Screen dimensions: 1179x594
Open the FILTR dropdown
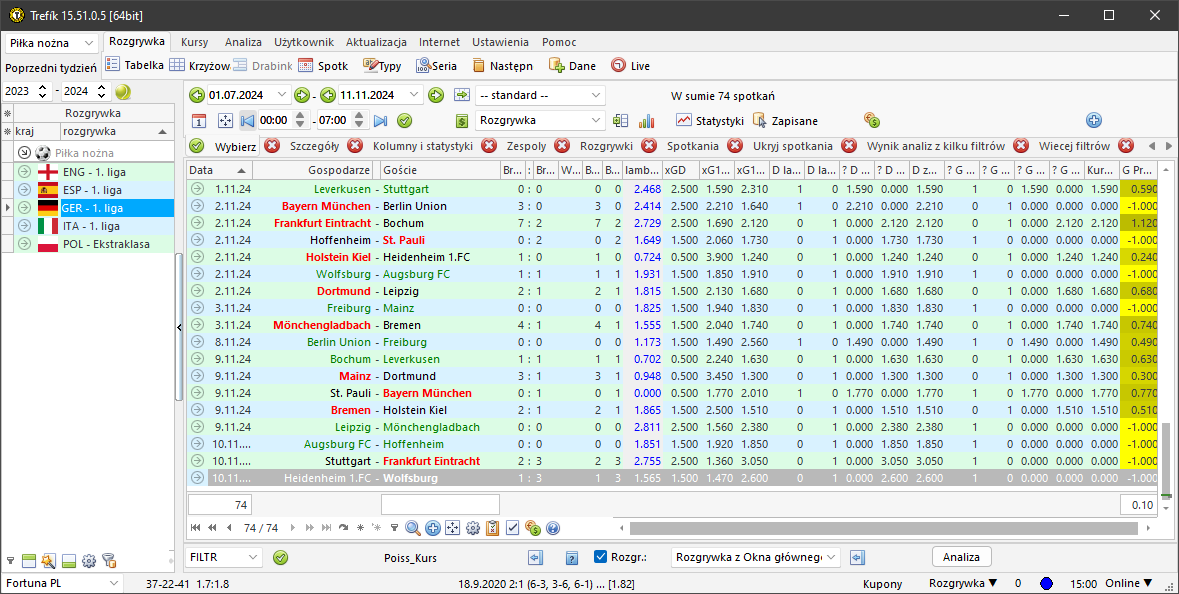[224, 557]
